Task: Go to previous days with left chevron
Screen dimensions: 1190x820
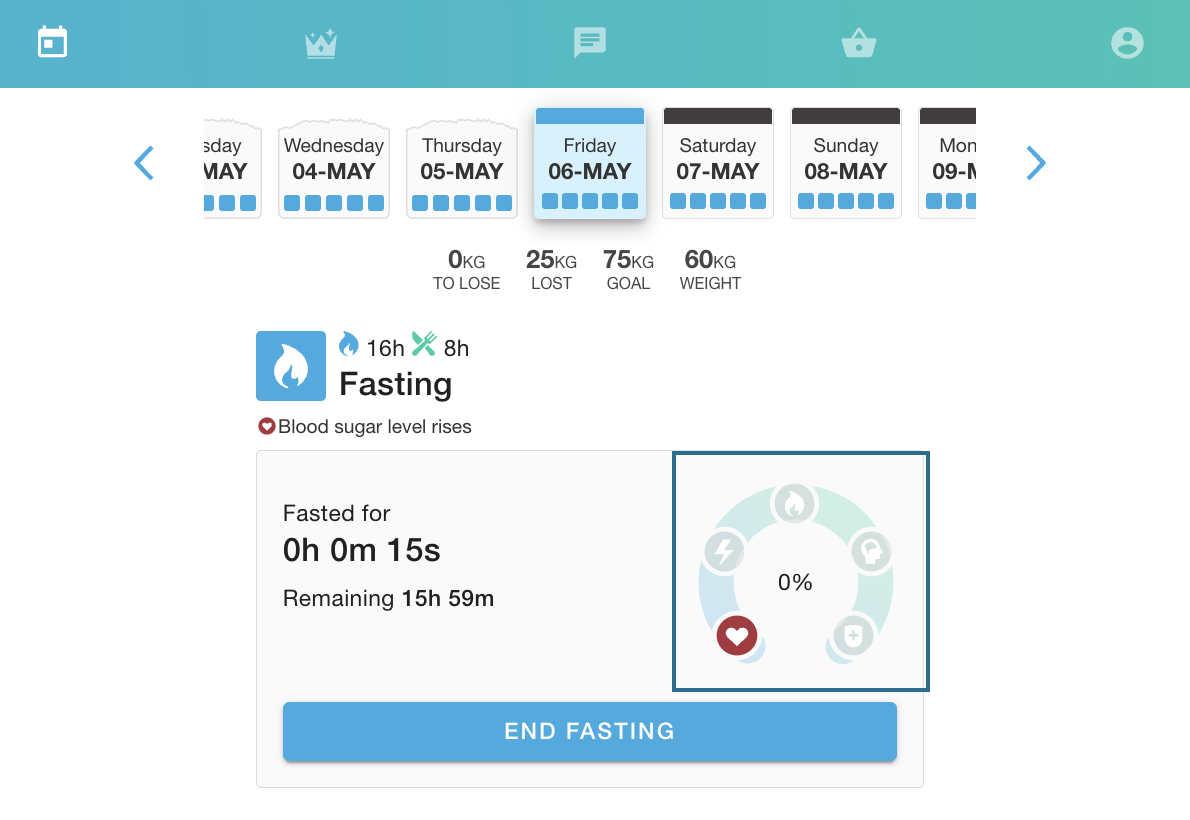Action: [145, 163]
